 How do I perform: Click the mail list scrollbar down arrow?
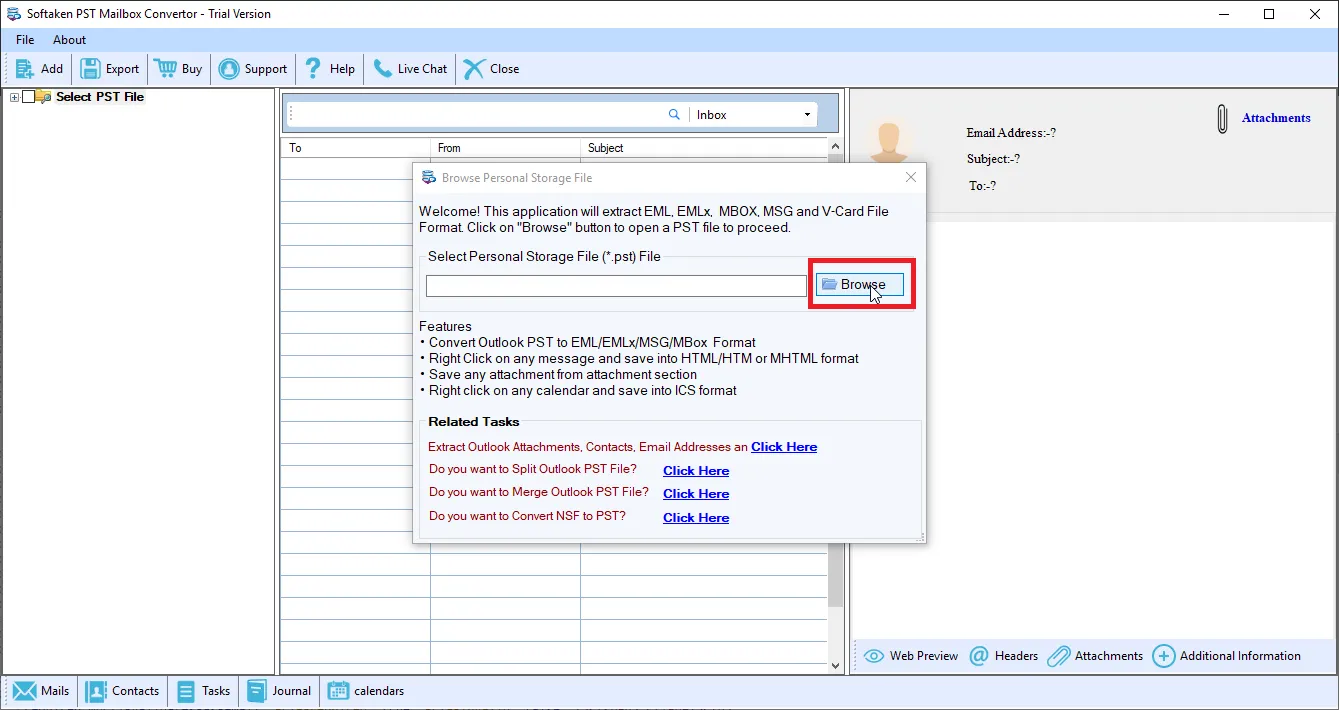coord(836,665)
